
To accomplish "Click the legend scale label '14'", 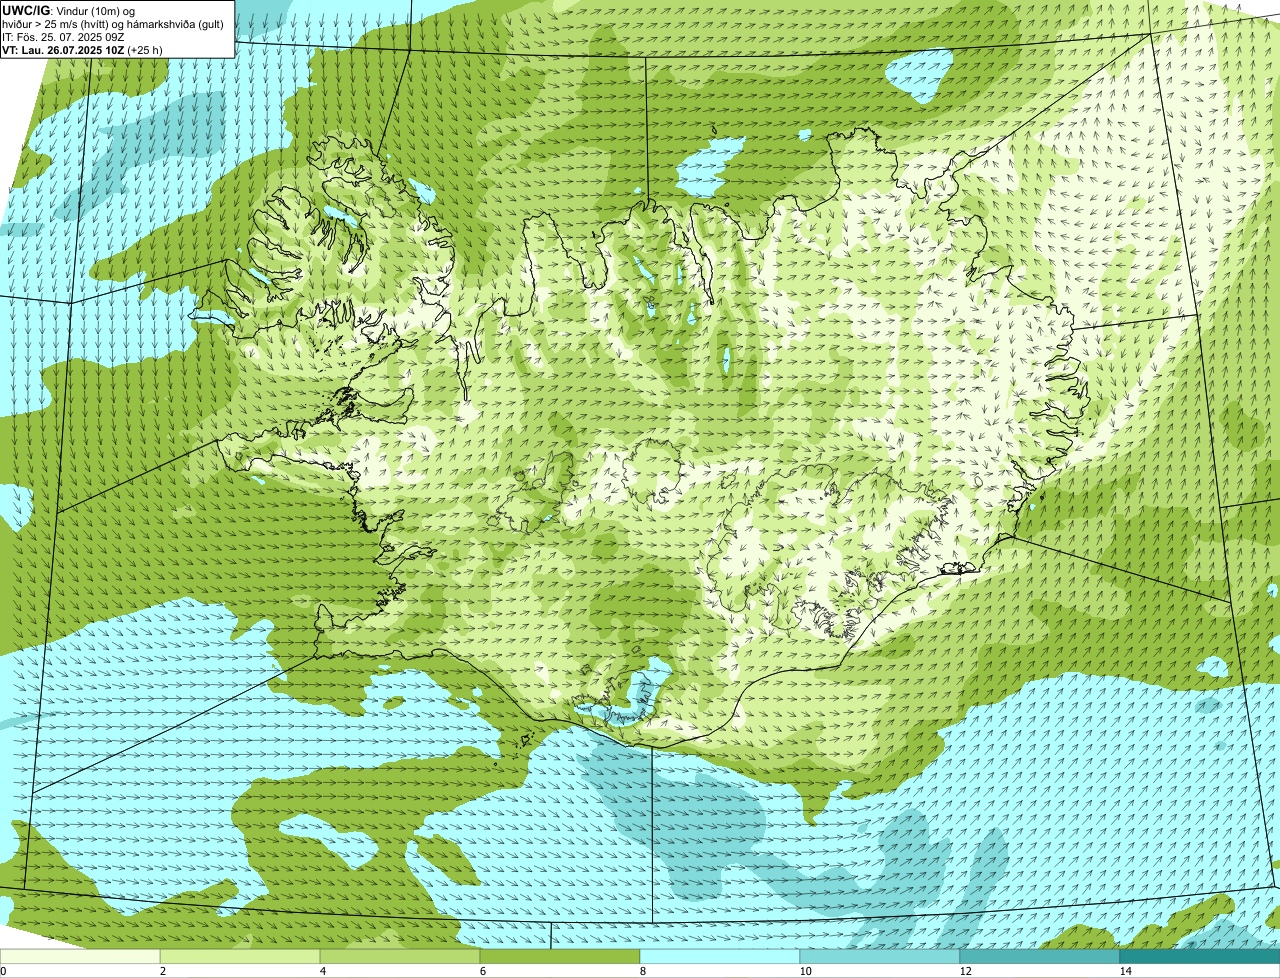I will tap(1125, 971).
